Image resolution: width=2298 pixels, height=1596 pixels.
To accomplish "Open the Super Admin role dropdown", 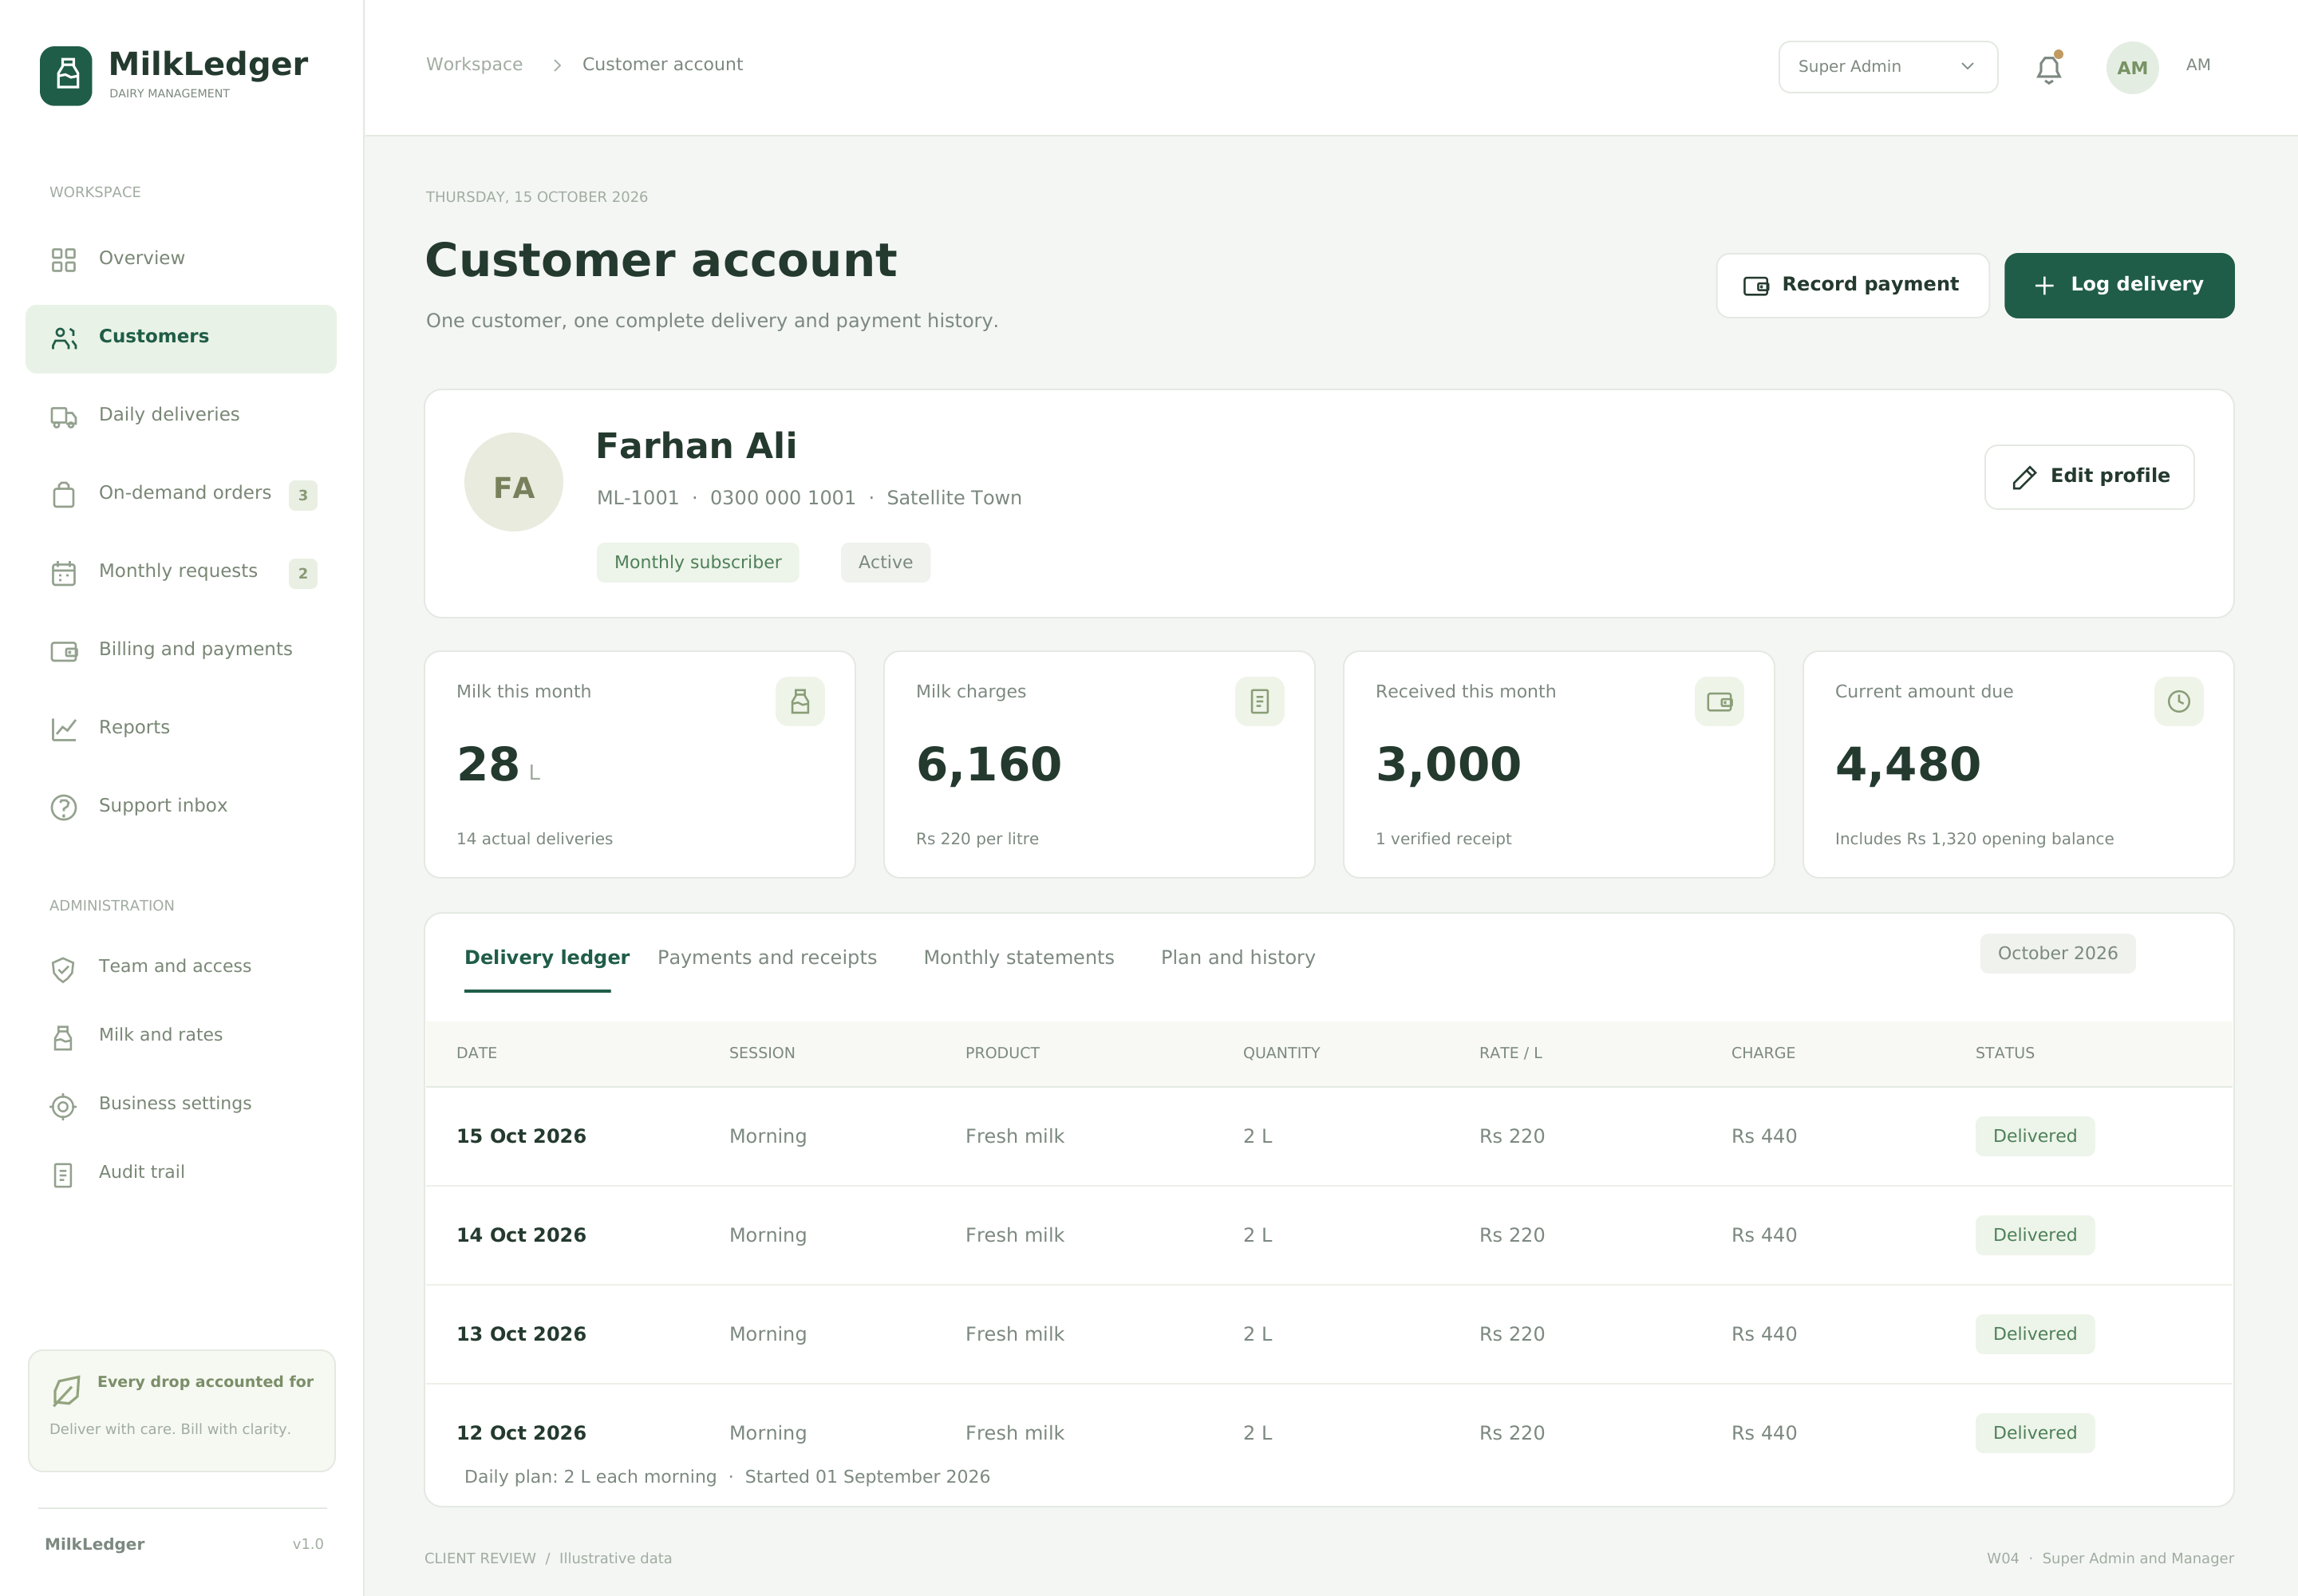I will [1888, 67].
